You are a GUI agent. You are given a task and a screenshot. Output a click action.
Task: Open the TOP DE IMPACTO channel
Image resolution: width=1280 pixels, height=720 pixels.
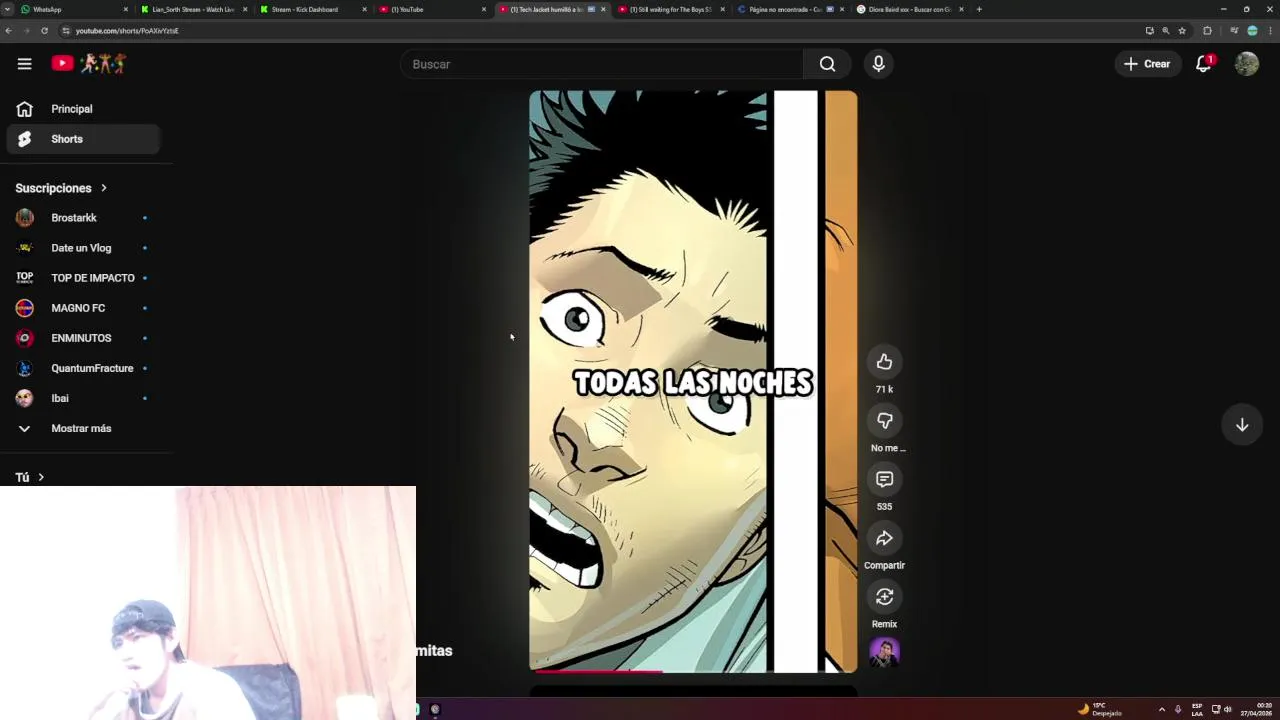click(x=84, y=278)
